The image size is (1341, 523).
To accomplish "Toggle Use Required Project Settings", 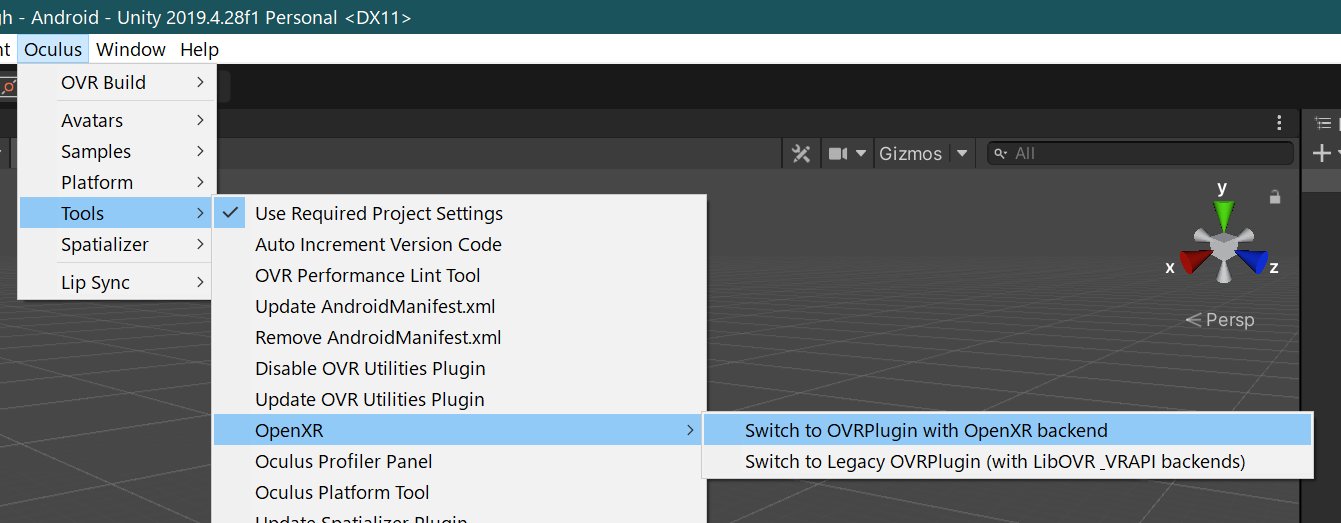I will click(460, 213).
